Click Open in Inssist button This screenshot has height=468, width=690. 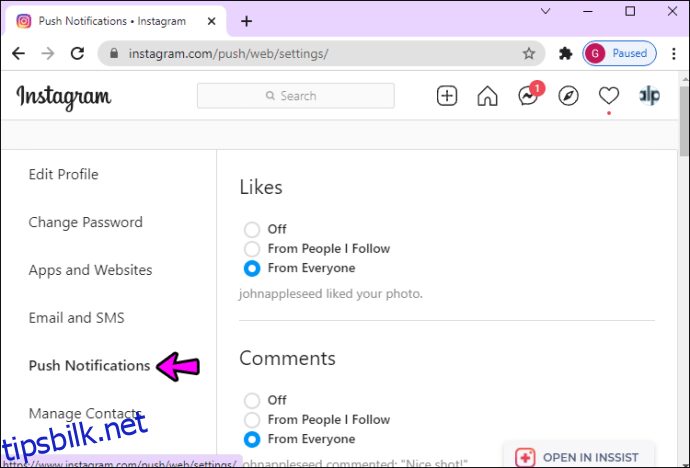[578, 457]
